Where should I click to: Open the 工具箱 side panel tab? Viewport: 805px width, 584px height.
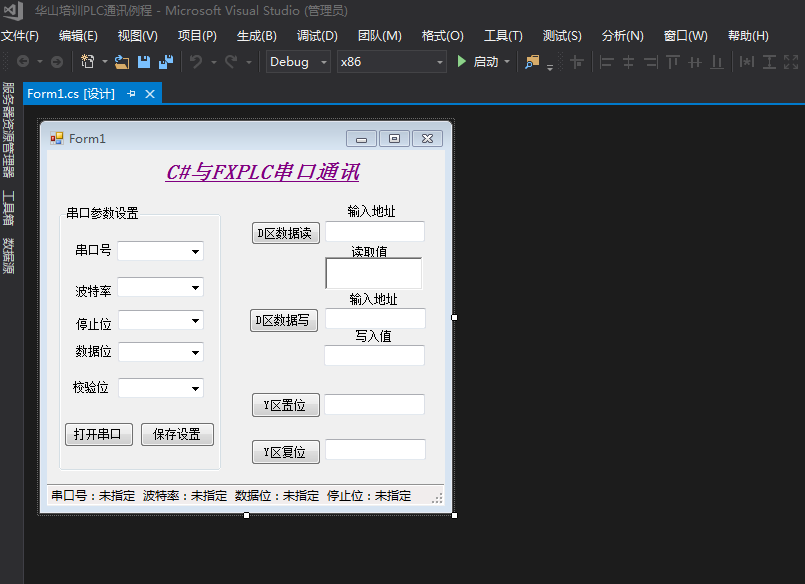click(x=8, y=208)
